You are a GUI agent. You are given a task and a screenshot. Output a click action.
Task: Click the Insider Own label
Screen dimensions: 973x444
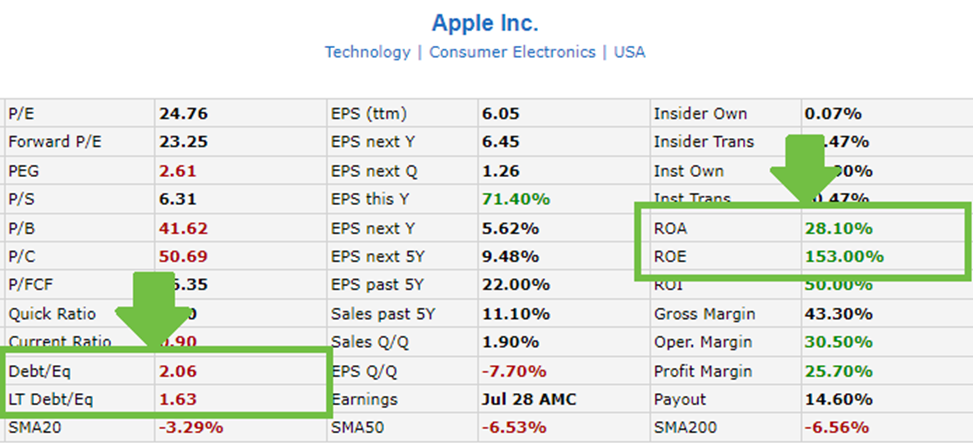click(x=700, y=114)
